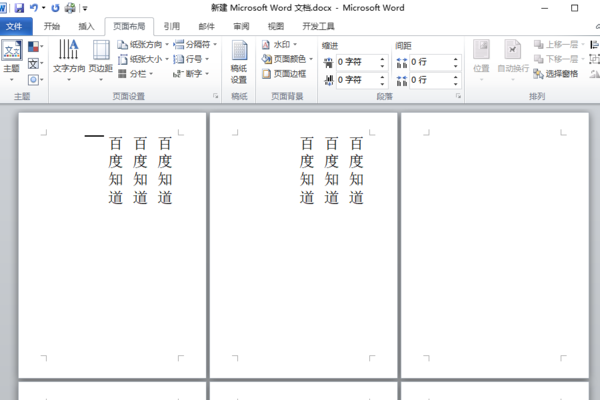Open the 选择窗格 (Selection Pane) button
600x400 pixels.
click(x=556, y=73)
